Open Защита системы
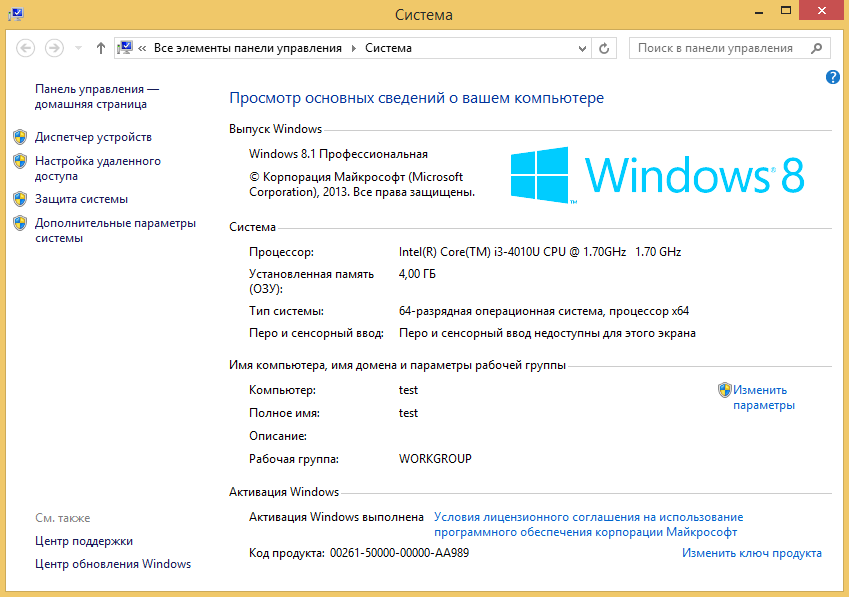The width and height of the screenshot is (849, 597). [x=81, y=199]
